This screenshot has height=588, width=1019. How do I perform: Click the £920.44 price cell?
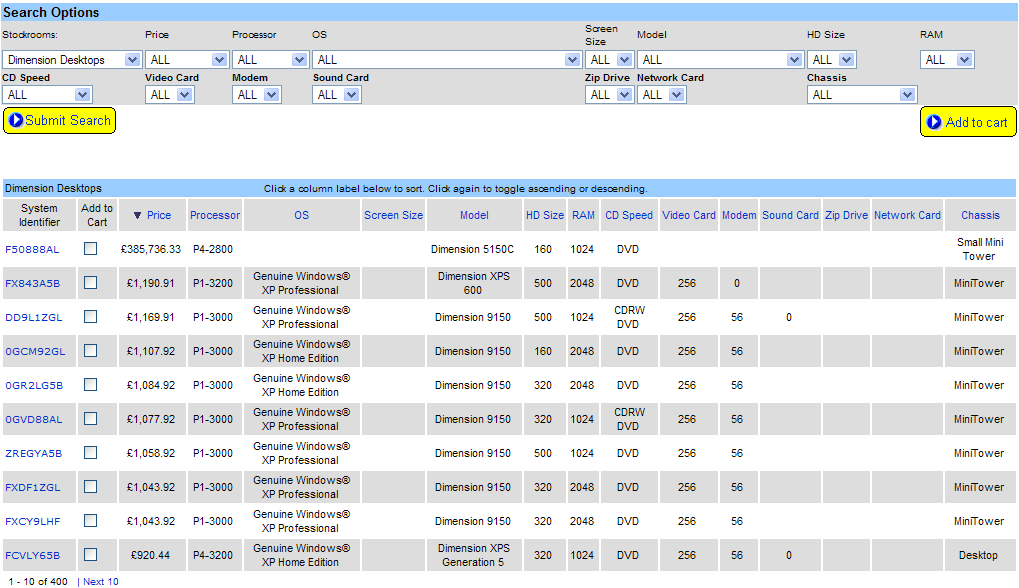pyautogui.click(x=150, y=555)
